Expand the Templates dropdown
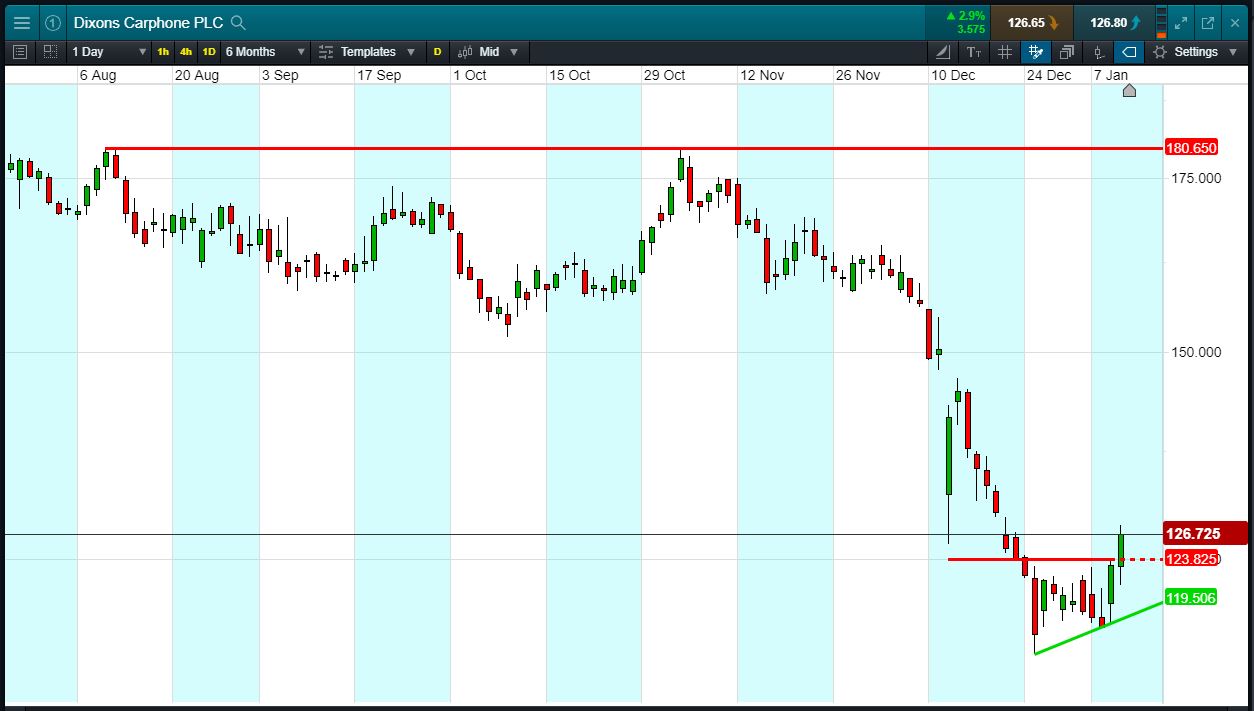Viewport: 1254px width, 711px height. pyautogui.click(x=367, y=52)
